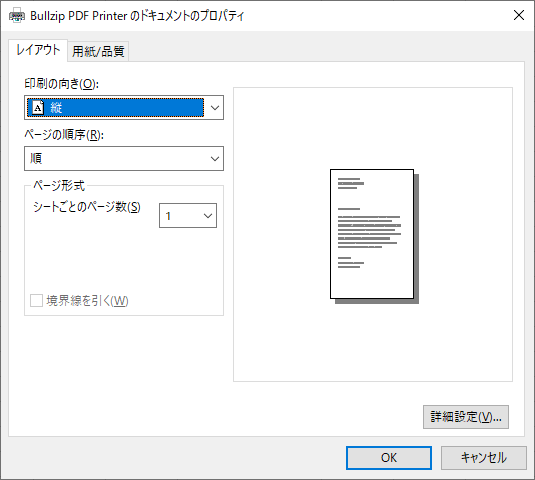535x480 pixels.
Task: Tick the 境界線を引く checkbox
Action: (x=37, y=301)
